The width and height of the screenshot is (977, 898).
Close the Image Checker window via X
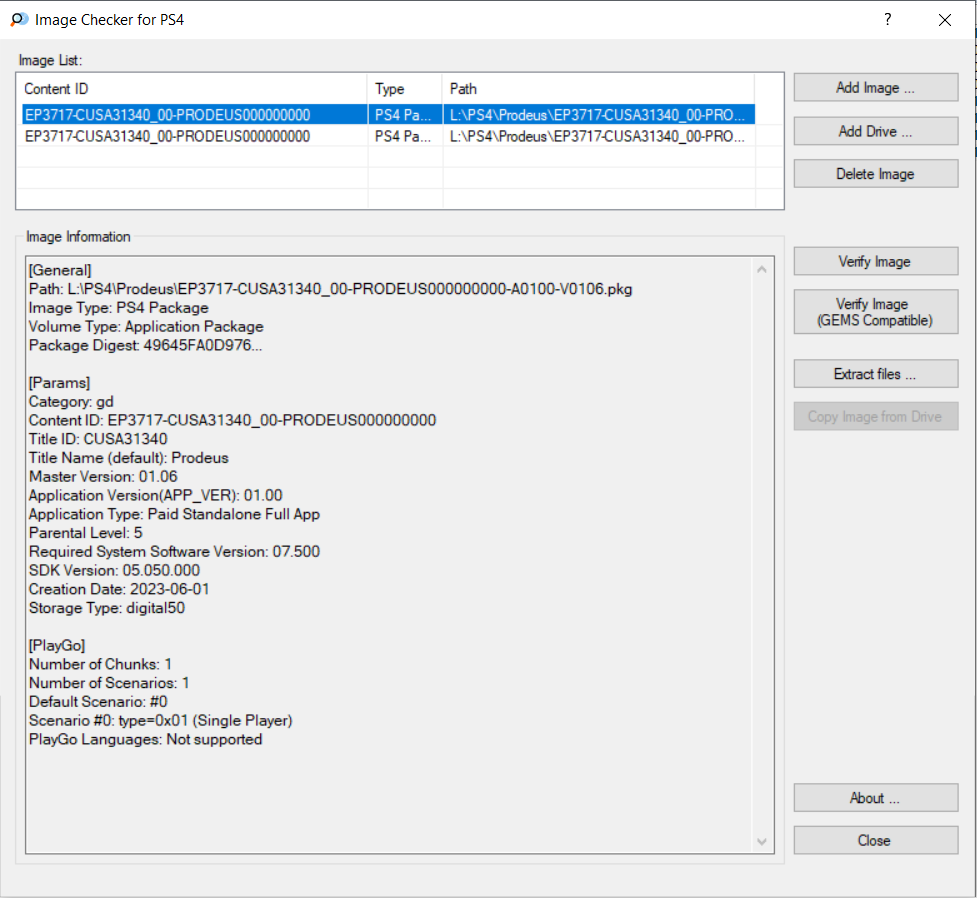tap(945, 20)
